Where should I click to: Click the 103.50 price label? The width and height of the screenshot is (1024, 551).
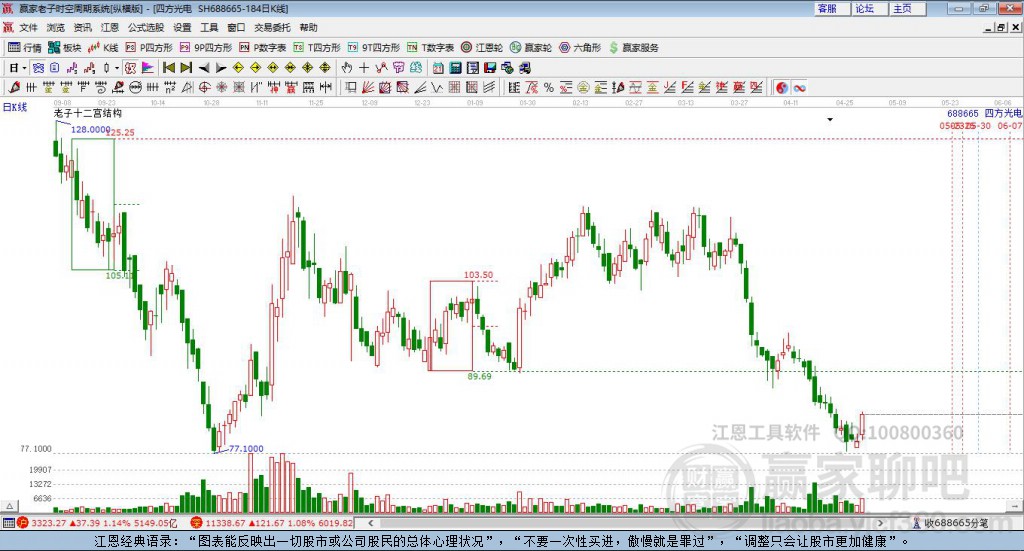point(478,275)
